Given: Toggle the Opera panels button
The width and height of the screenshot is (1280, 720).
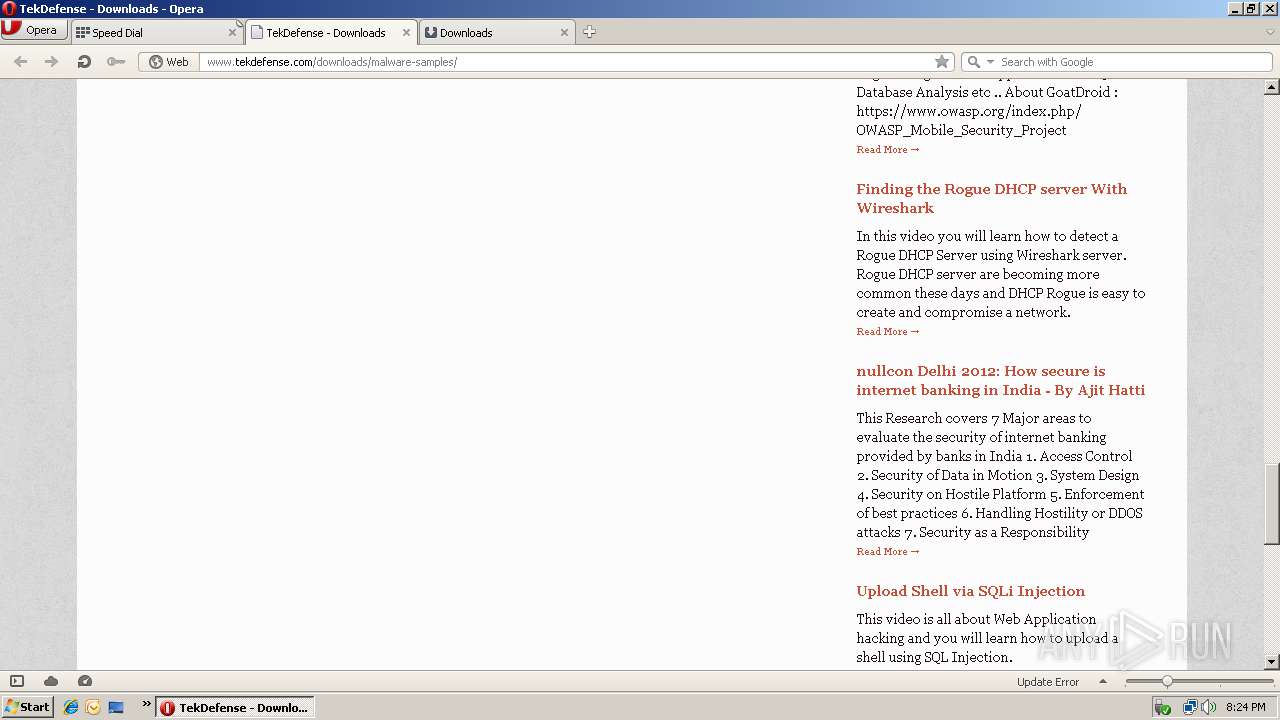Looking at the screenshot, I should (17, 681).
